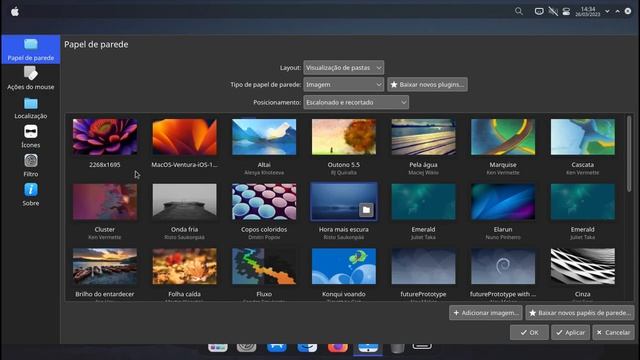640x360 pixels.
Task: Click the search magnifier in top bar
Action: pyautogui.click(x=519, y=11)
